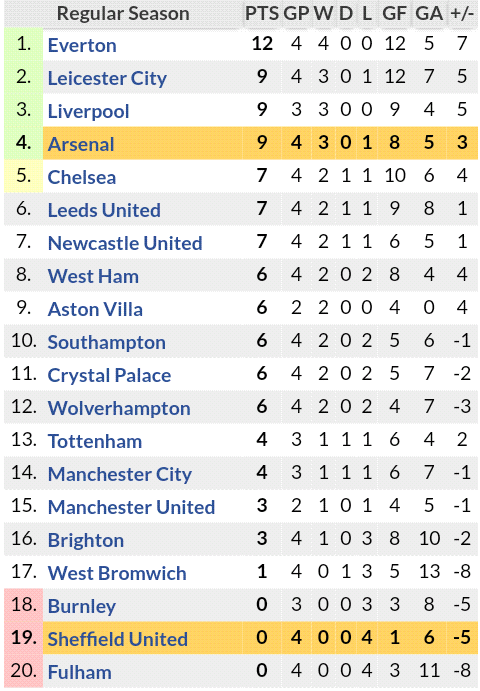Click the Arsenal team name
Viewport: 480px width, 691px height.
click(81, 145)
